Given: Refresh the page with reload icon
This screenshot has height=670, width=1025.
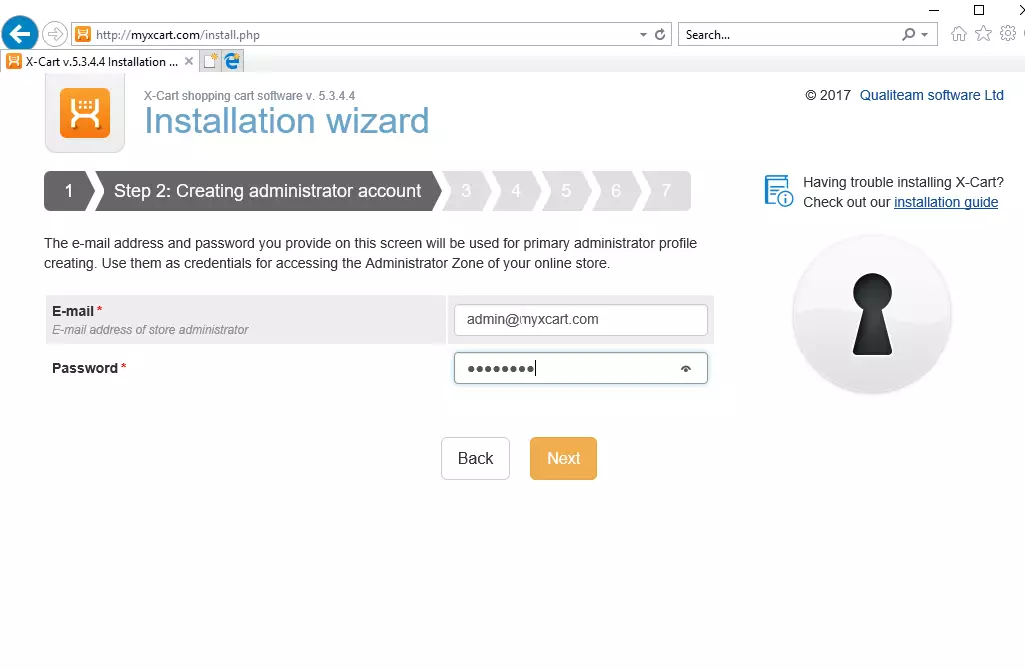Looking at the screenshot, I should [x=660, y=35].
